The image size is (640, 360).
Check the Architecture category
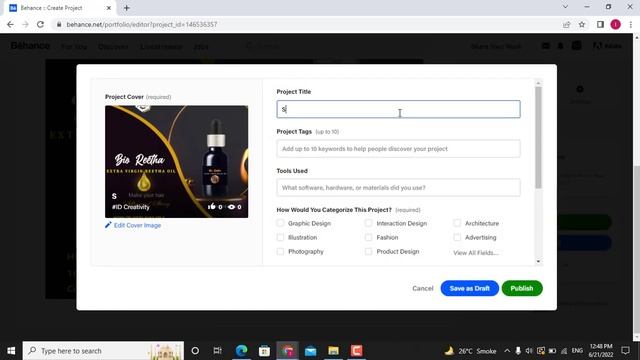click(457, 223)
